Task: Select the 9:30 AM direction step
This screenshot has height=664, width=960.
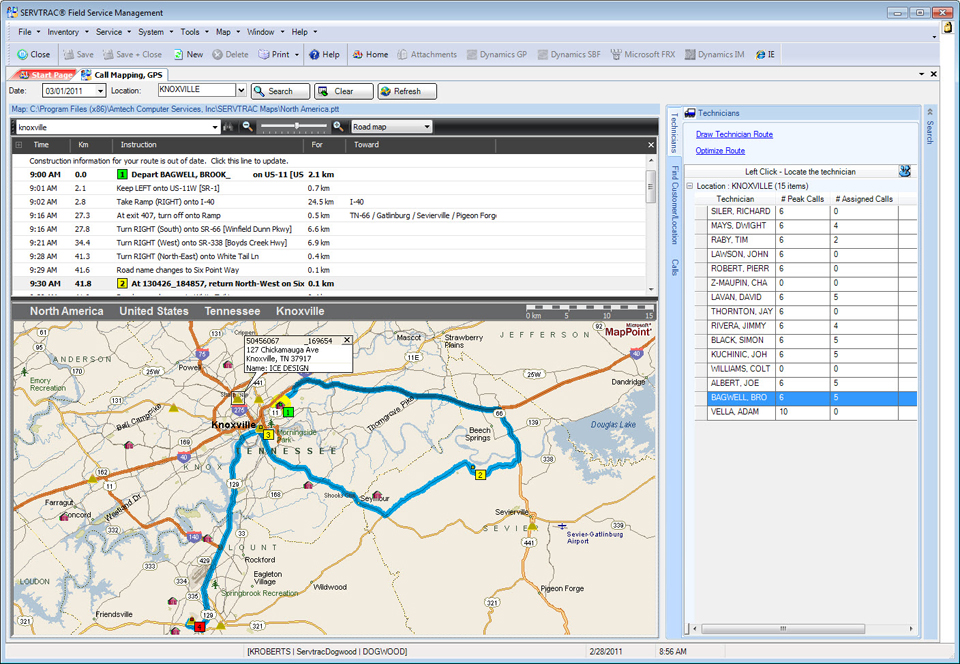Action: click(328, 283)
